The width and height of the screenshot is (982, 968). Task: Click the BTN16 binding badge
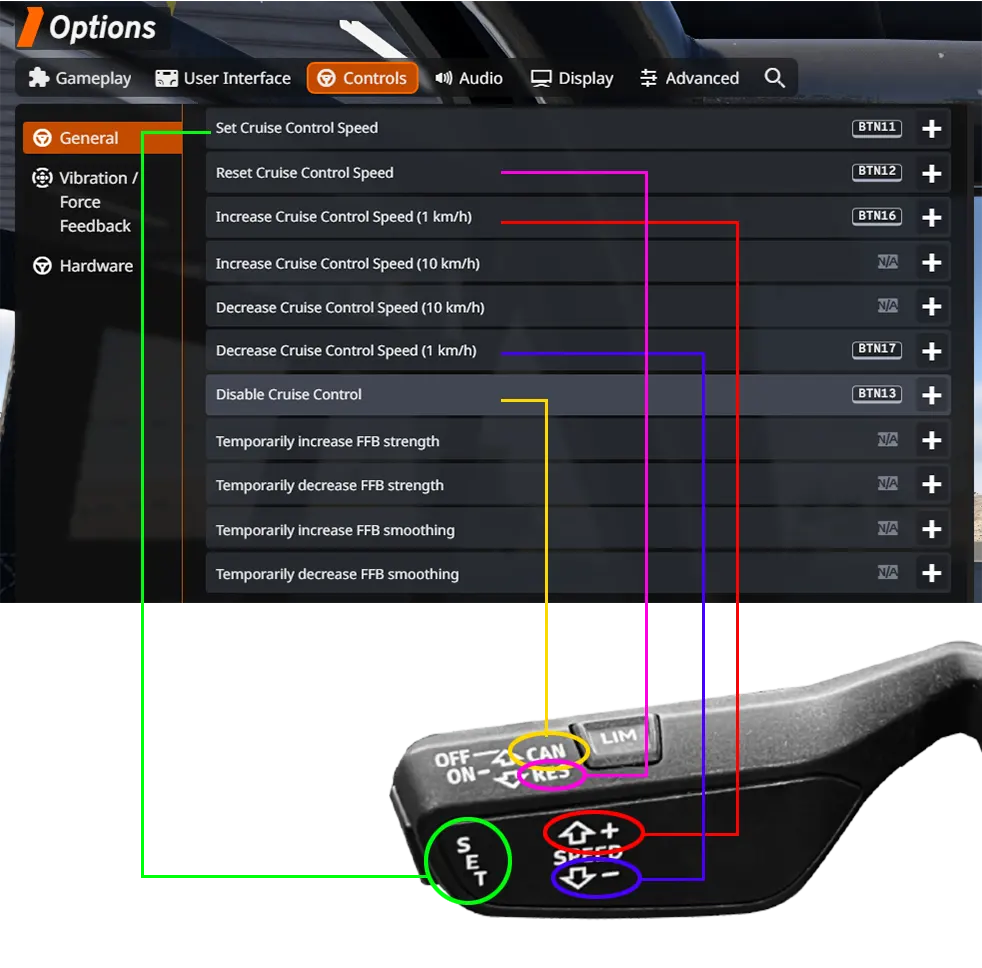click(x=877, y=216)
